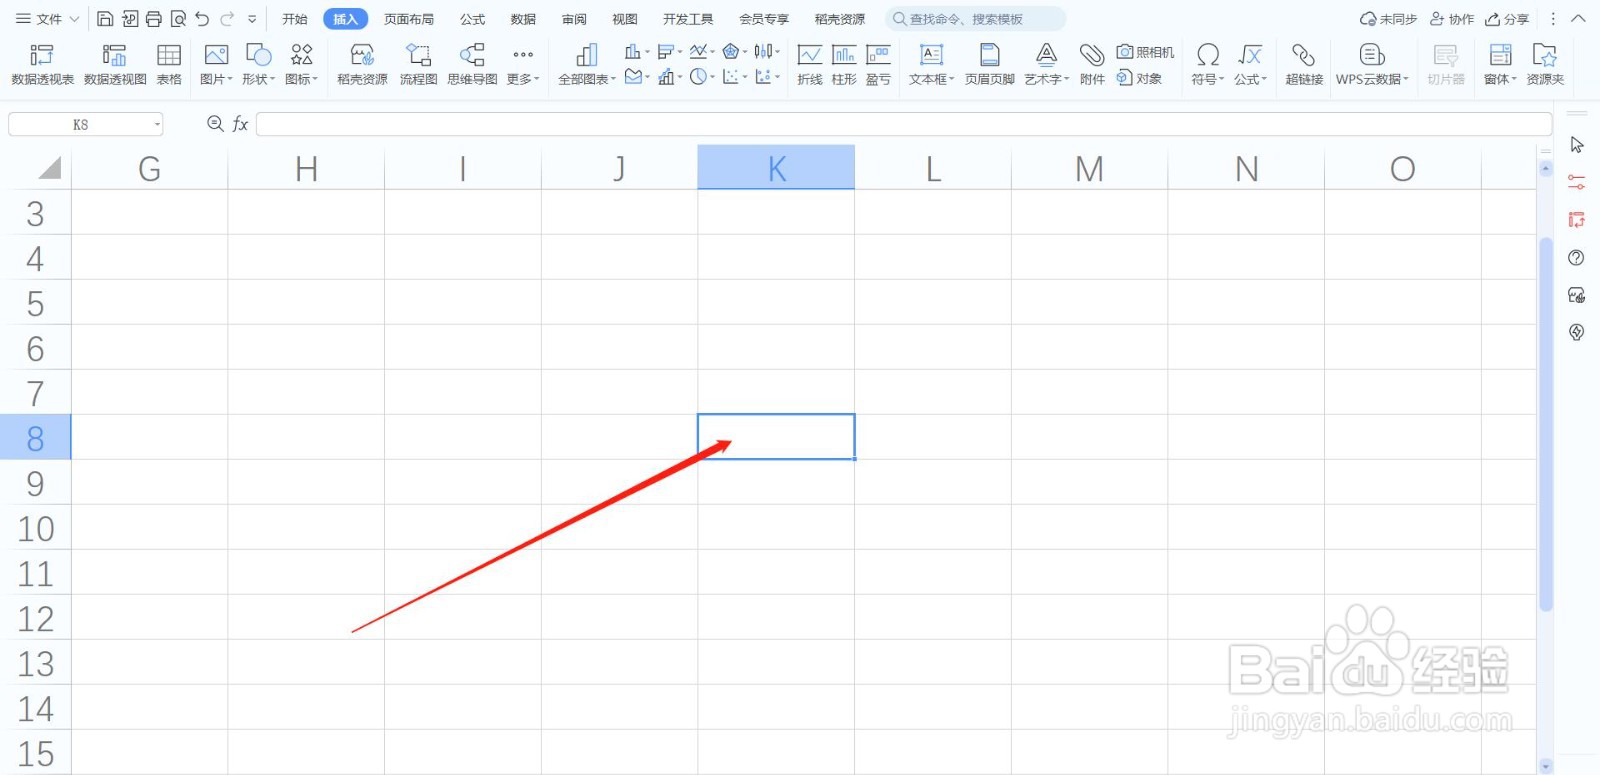Image resolution: width=1600 pixels, height=775 pixels.
Task: Switch to the 视图 tab
Action: [625, 19]
